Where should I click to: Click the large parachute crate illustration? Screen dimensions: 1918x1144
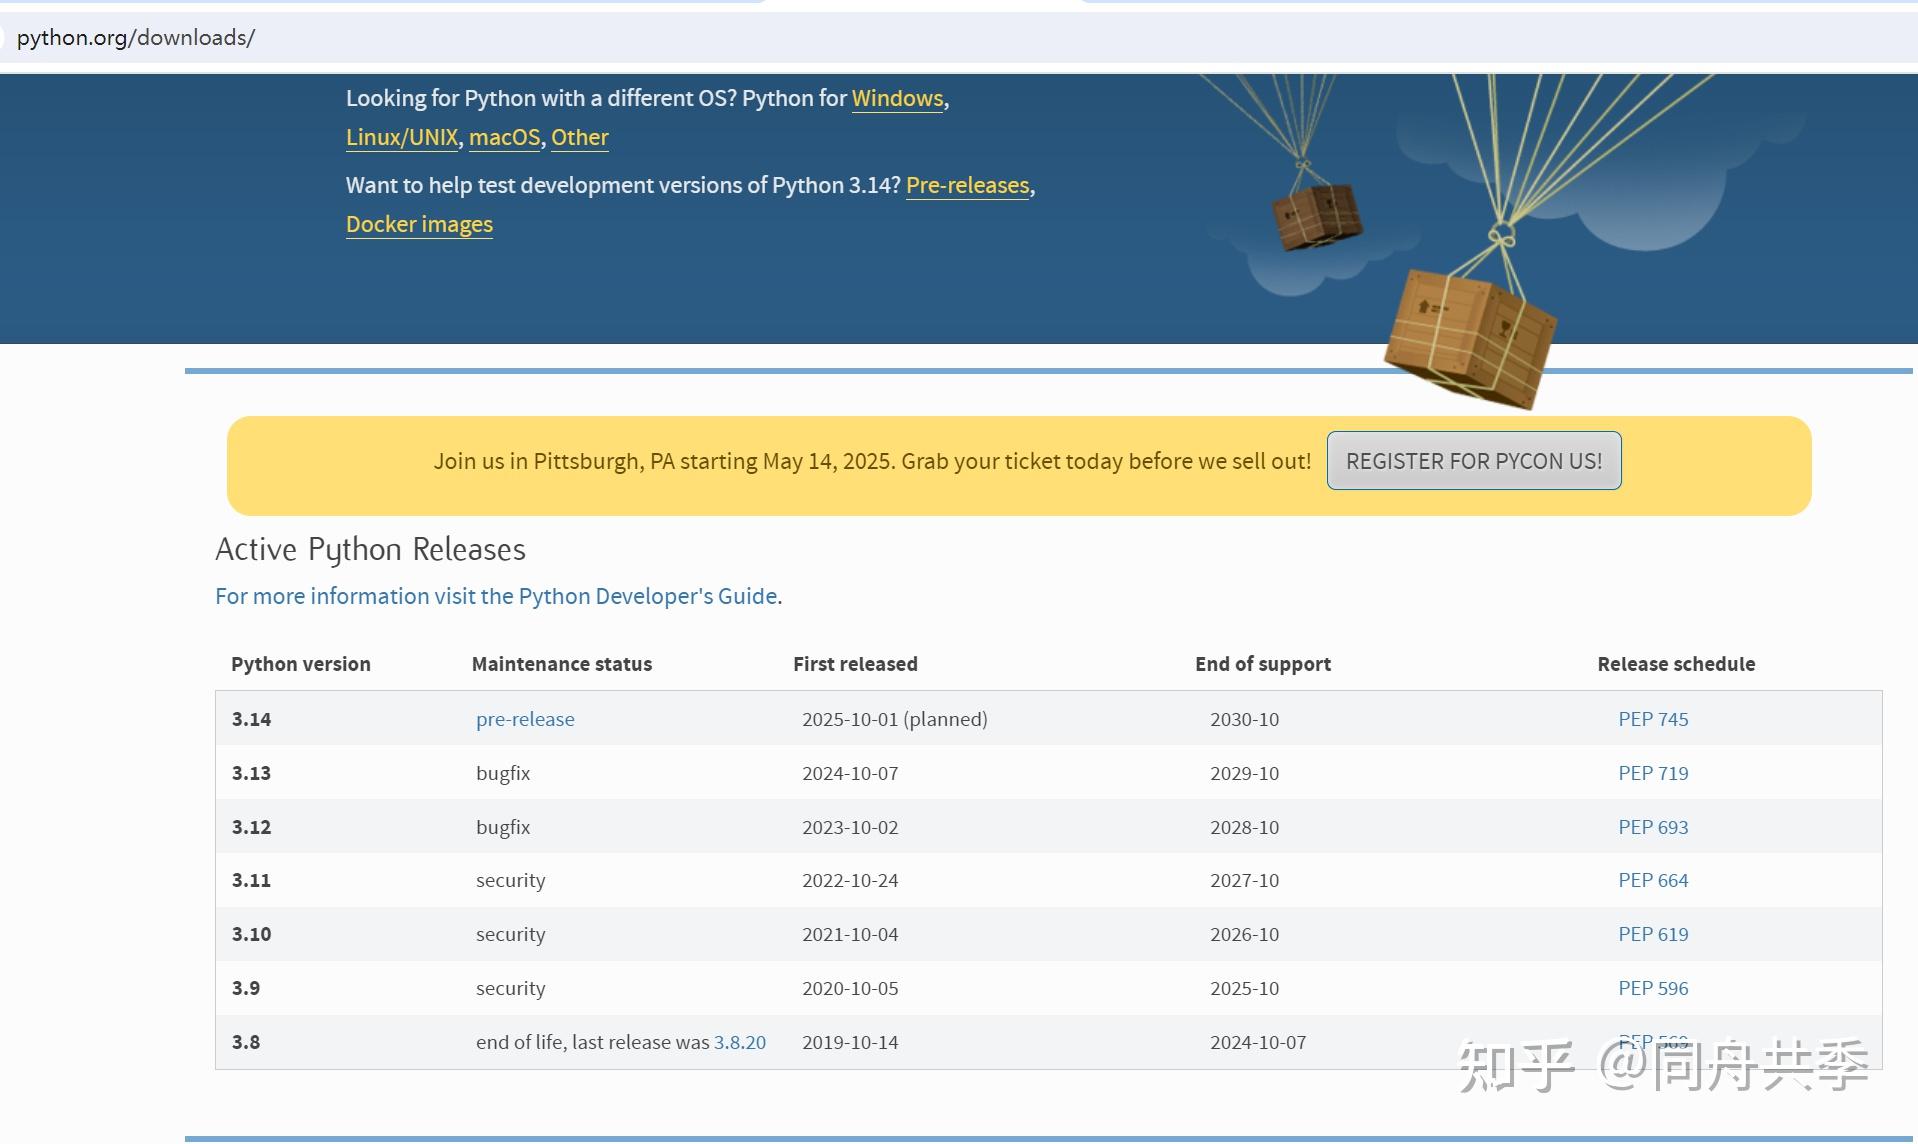1469,337
